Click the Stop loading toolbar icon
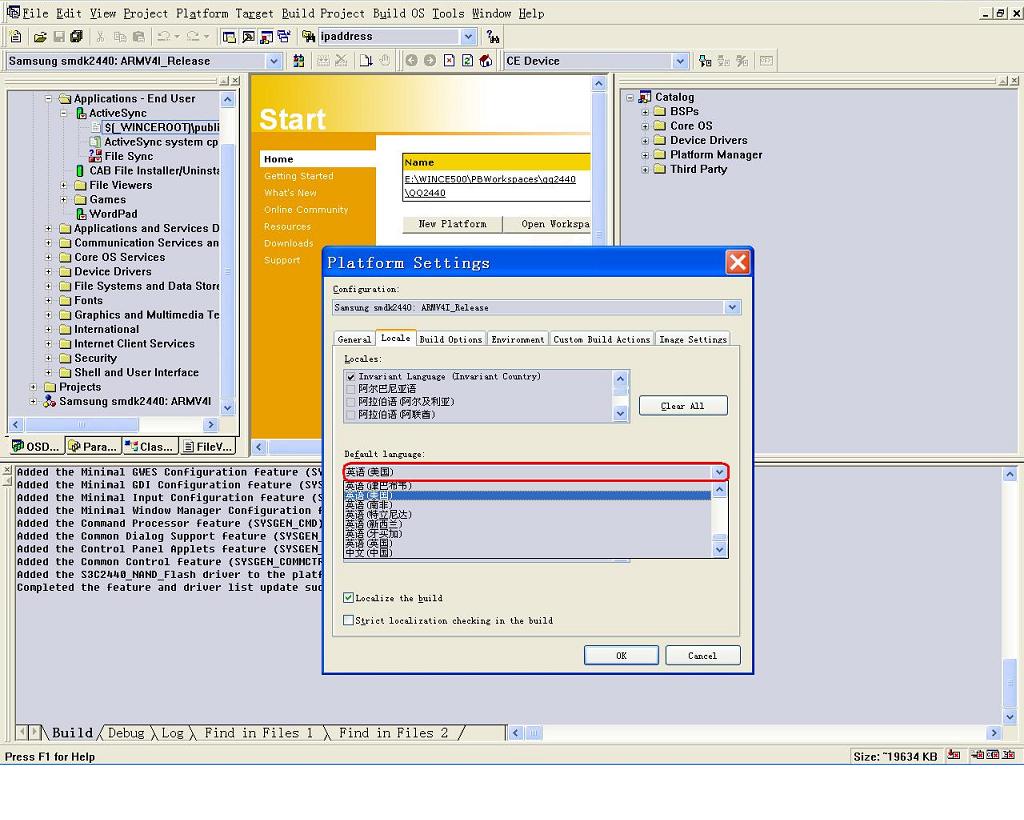Viewport: 1024px width, 820px height. [x=449, y=61]
